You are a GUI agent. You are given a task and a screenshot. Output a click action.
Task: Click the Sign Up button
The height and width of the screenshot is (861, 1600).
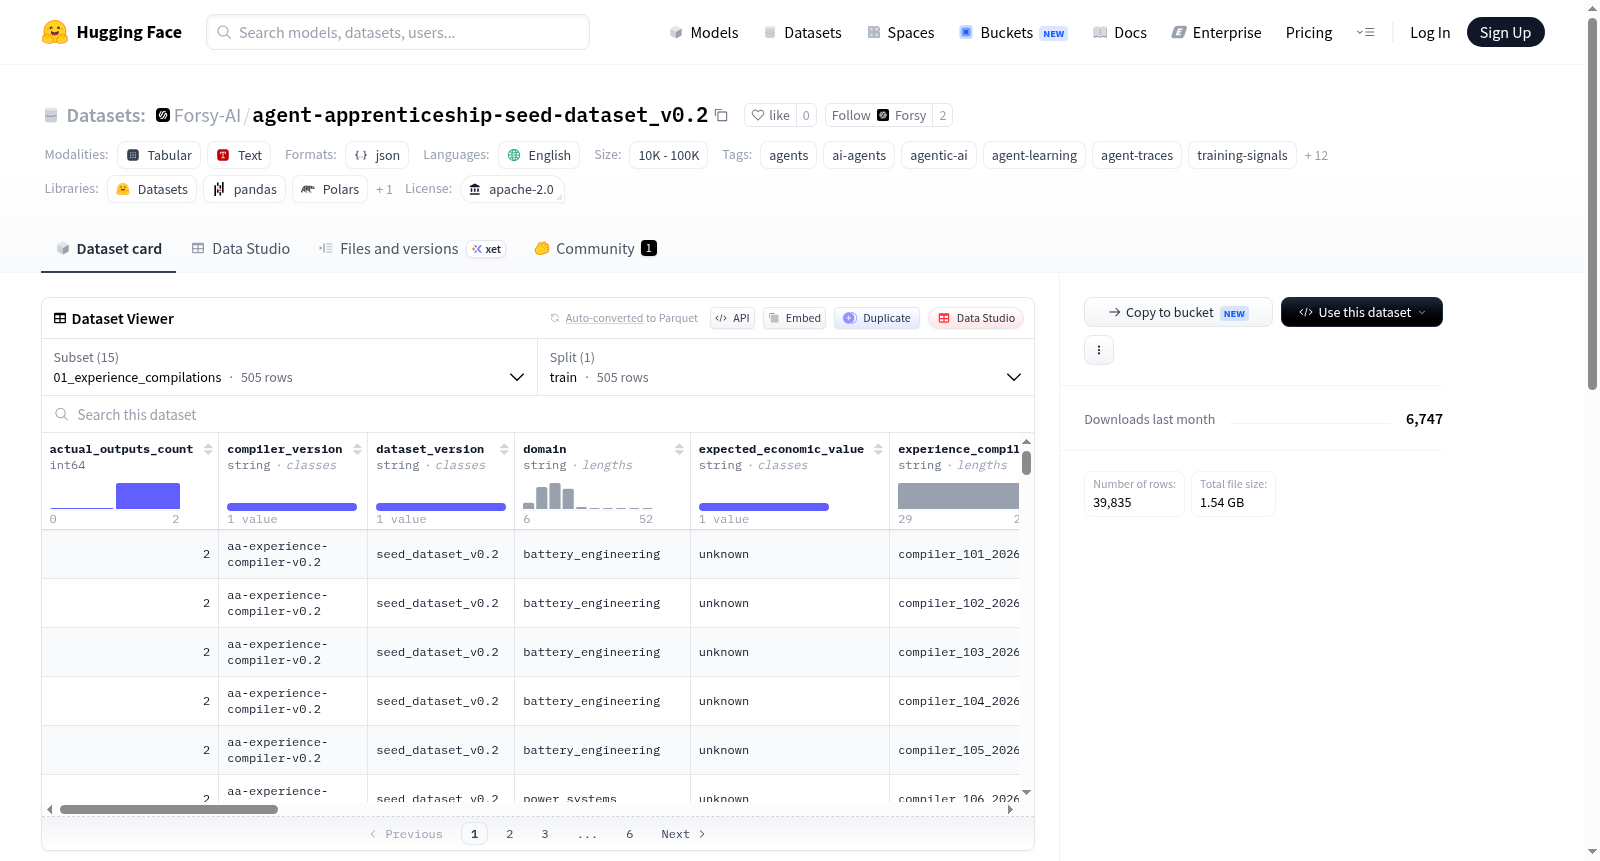(x=1505, y=32)
